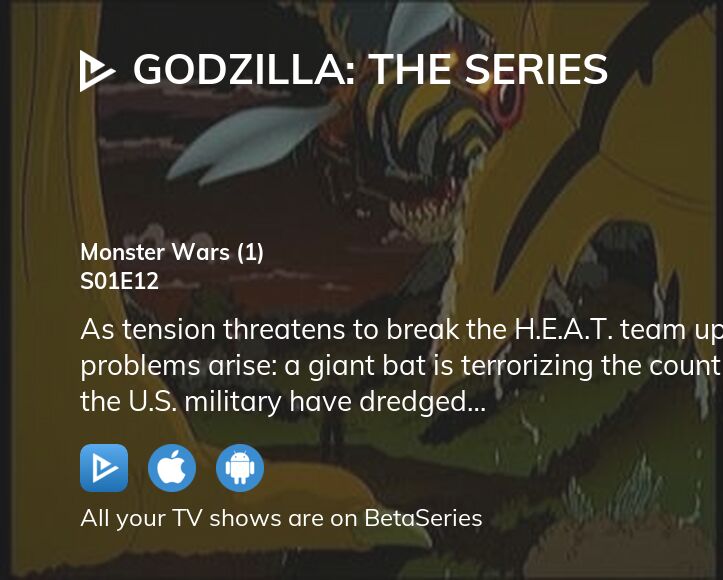Click the word "GODZILLA:" in the heading
Viewport: 723px width, 580px height.
coord(240,70)
